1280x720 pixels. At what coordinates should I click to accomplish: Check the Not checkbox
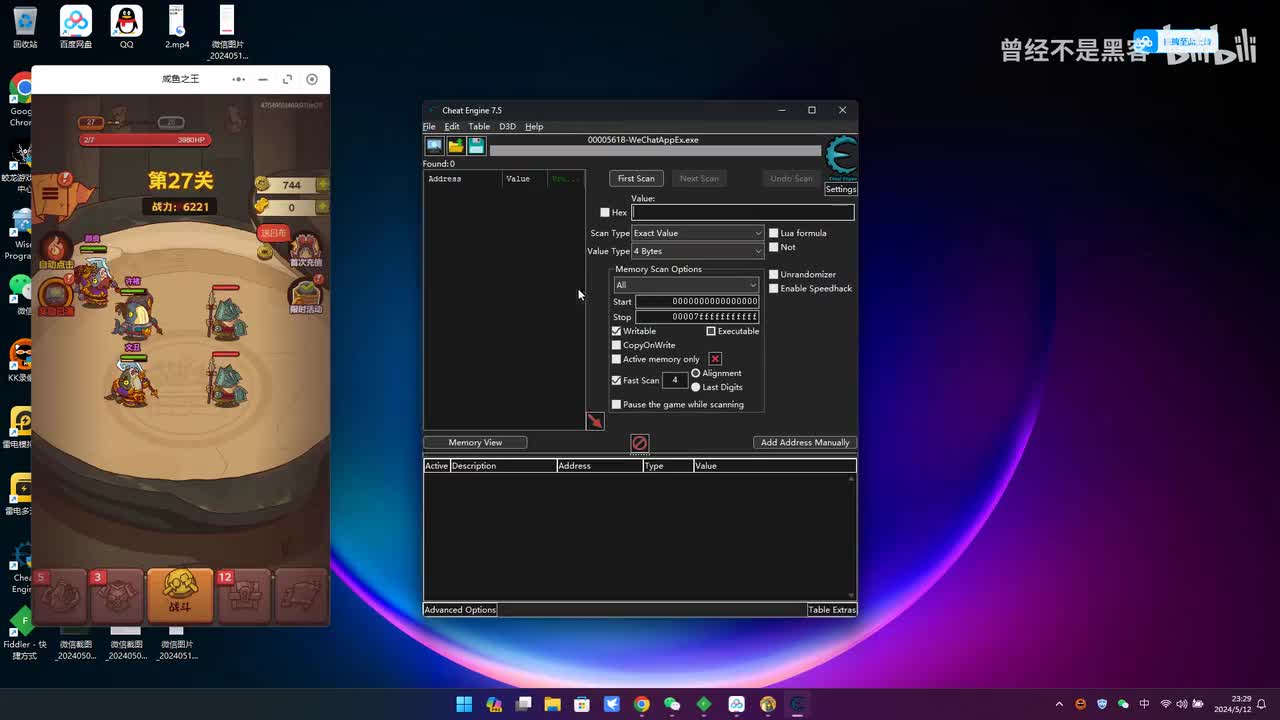coord(774,247)
